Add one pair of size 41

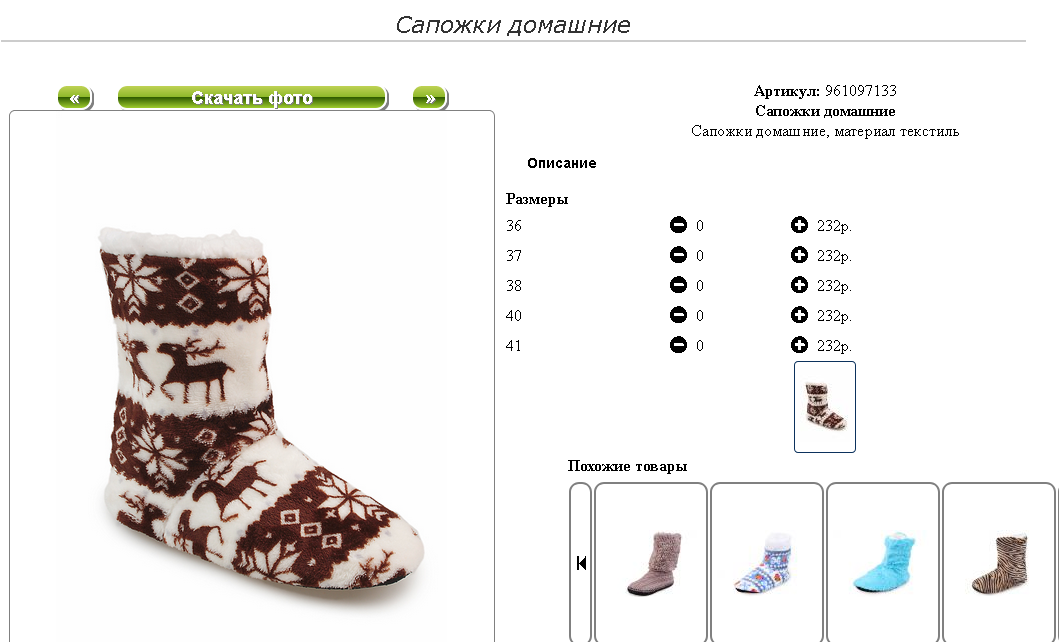[x=799, y=345]
